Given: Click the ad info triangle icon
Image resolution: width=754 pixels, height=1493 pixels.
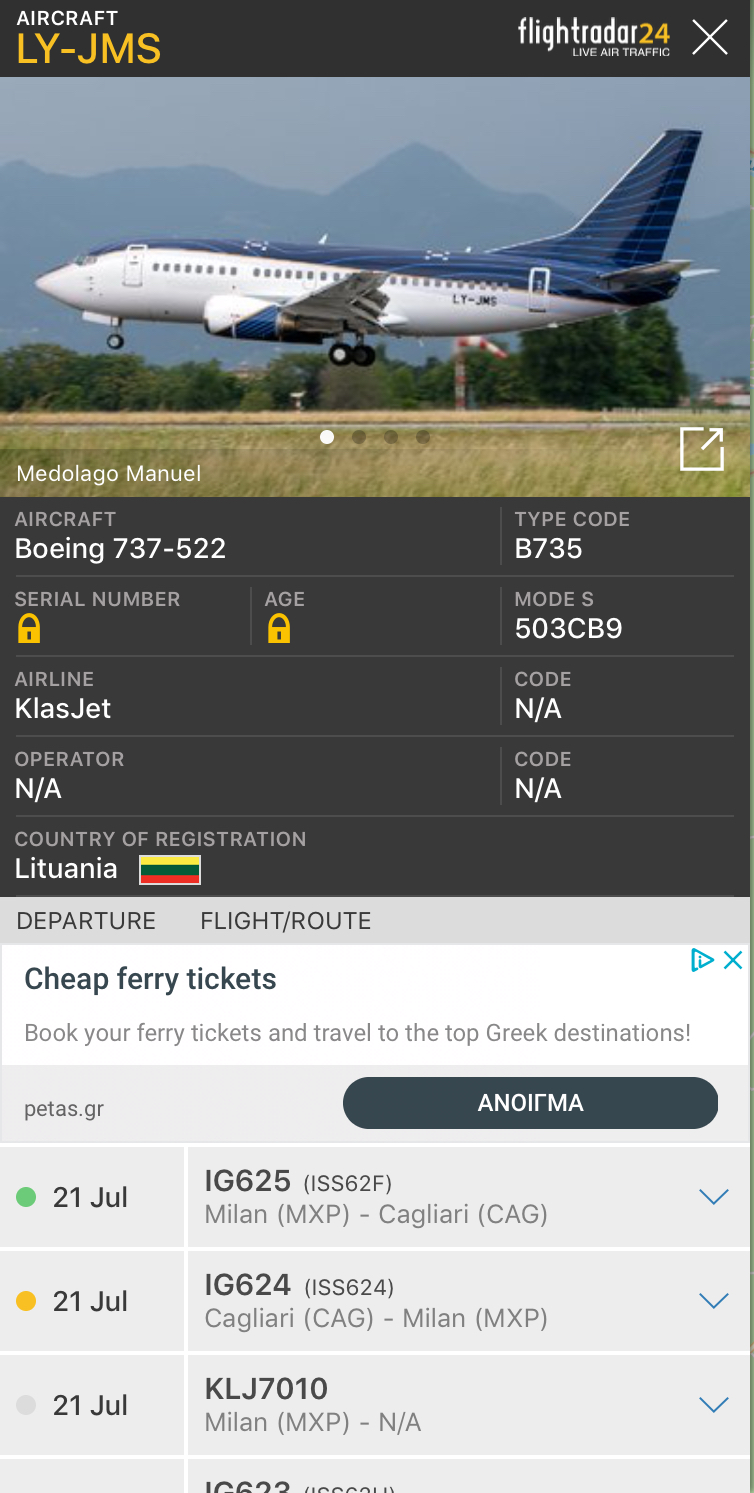Looking at the screenshot, I should [702, 960].
